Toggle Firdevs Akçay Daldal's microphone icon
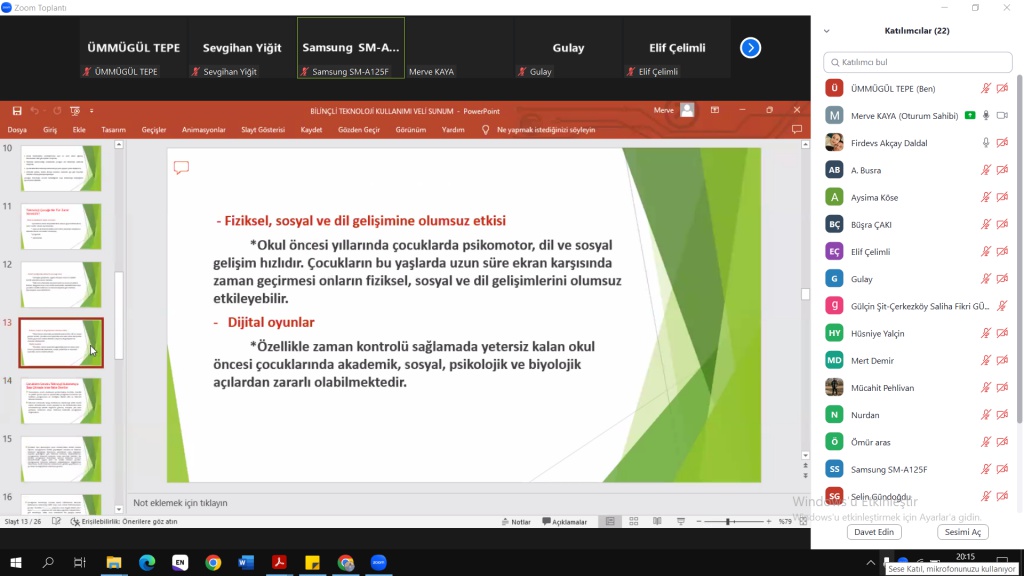1024x576 pixels. tap(986, 143)
